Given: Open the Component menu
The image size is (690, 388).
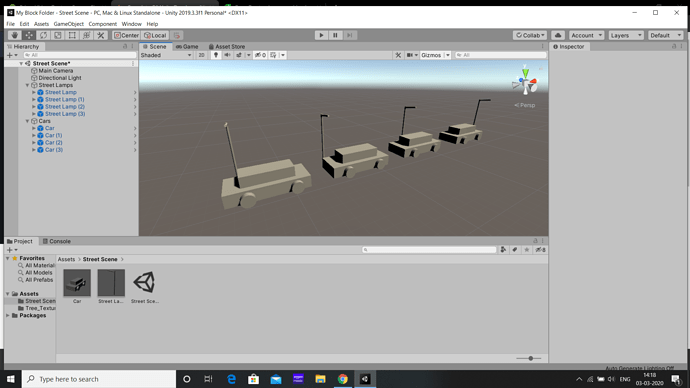Looking at the screenshot, I should pos(103,24).
